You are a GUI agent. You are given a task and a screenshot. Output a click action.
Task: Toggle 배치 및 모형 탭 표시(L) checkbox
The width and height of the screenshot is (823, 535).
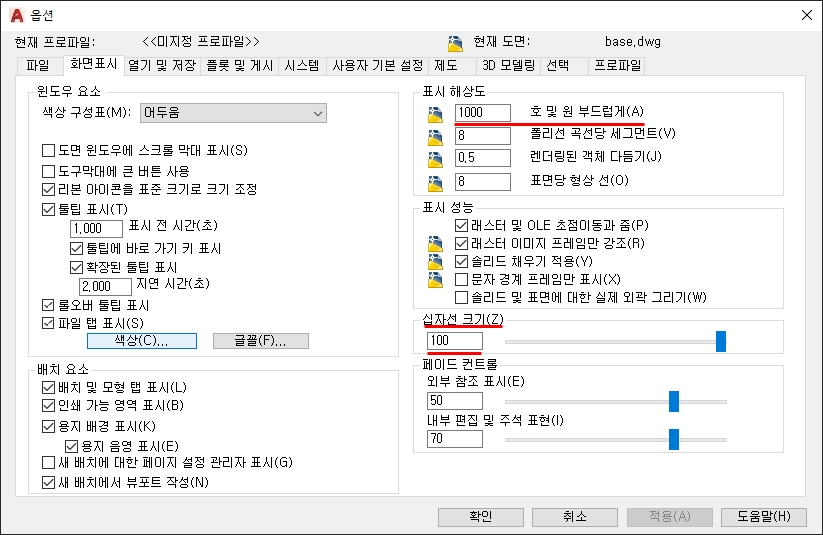48,387
